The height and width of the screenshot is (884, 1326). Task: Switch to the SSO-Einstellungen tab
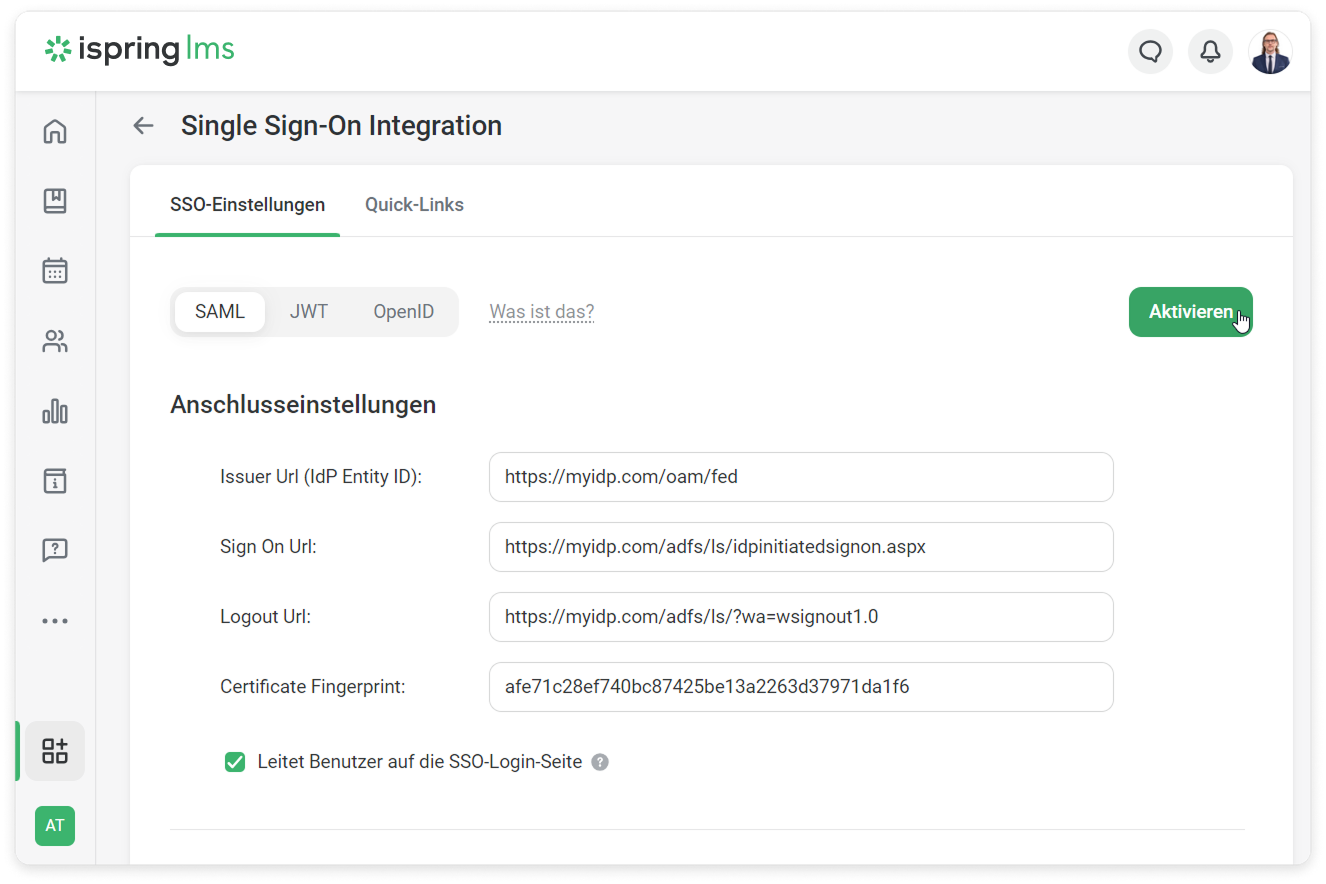coord(247,205)
